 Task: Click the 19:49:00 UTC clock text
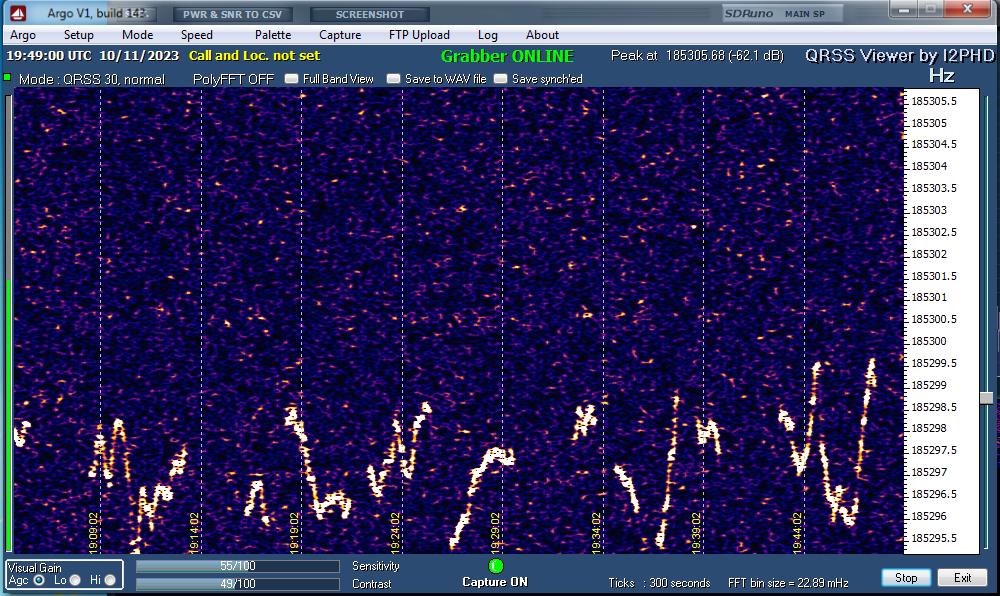tap(48, 55)
